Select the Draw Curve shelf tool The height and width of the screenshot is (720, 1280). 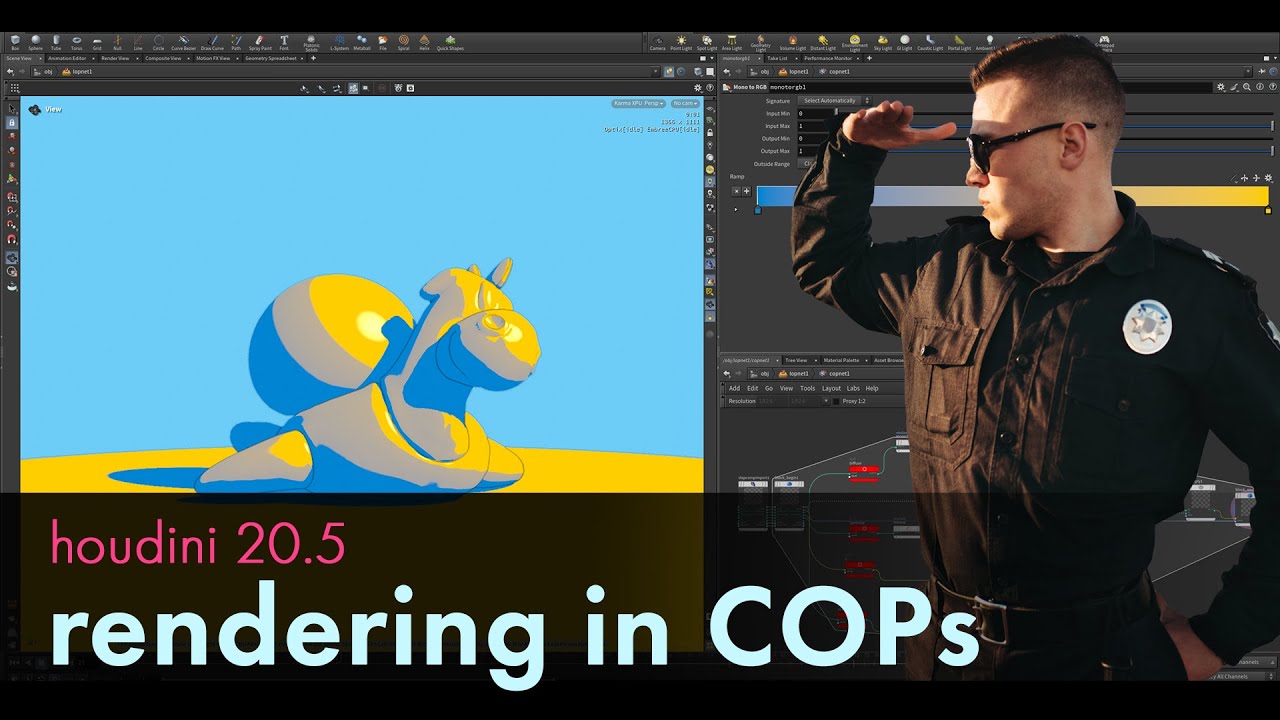(212, 42)
